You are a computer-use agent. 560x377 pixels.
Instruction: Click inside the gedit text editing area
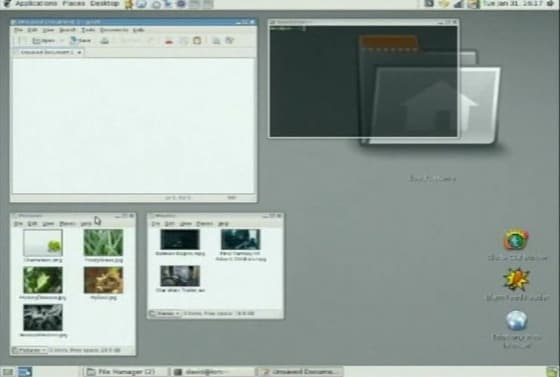(x=134, y=126)
